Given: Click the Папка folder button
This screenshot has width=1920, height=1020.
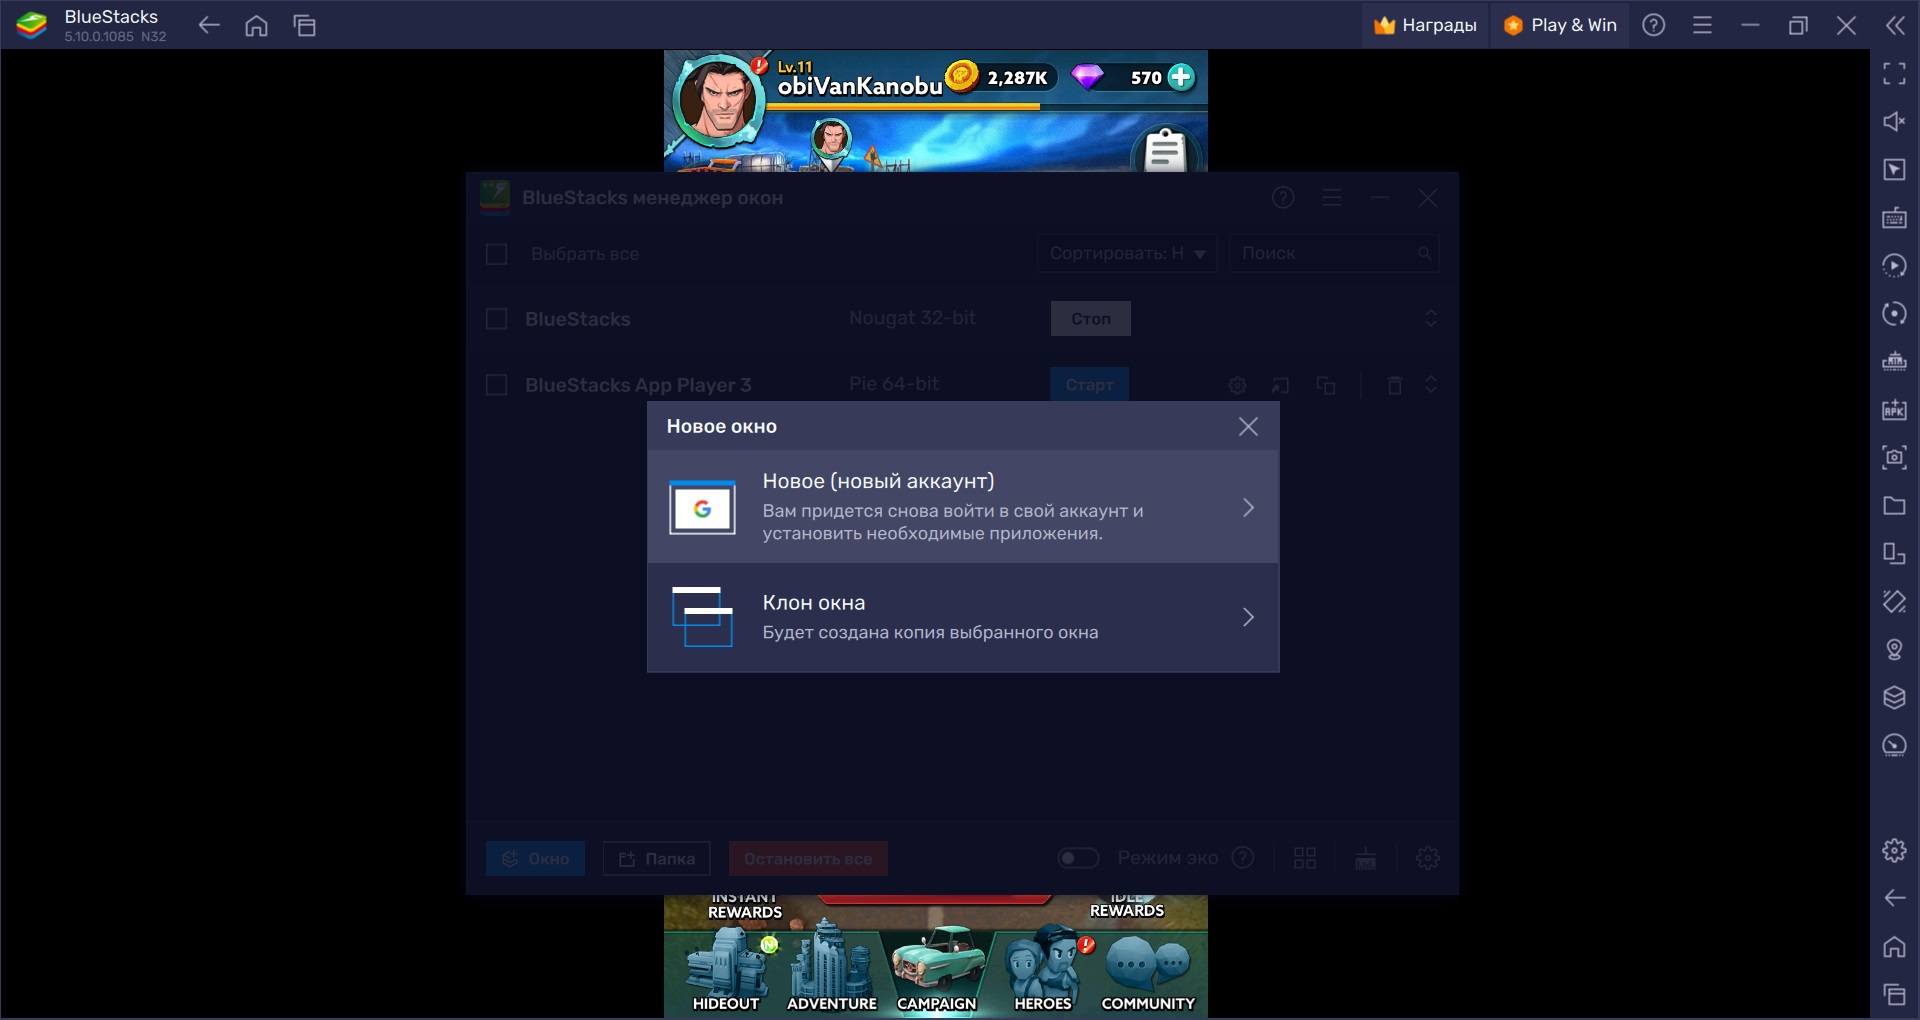Looking at the screenshot, I should tap(657, 859).
